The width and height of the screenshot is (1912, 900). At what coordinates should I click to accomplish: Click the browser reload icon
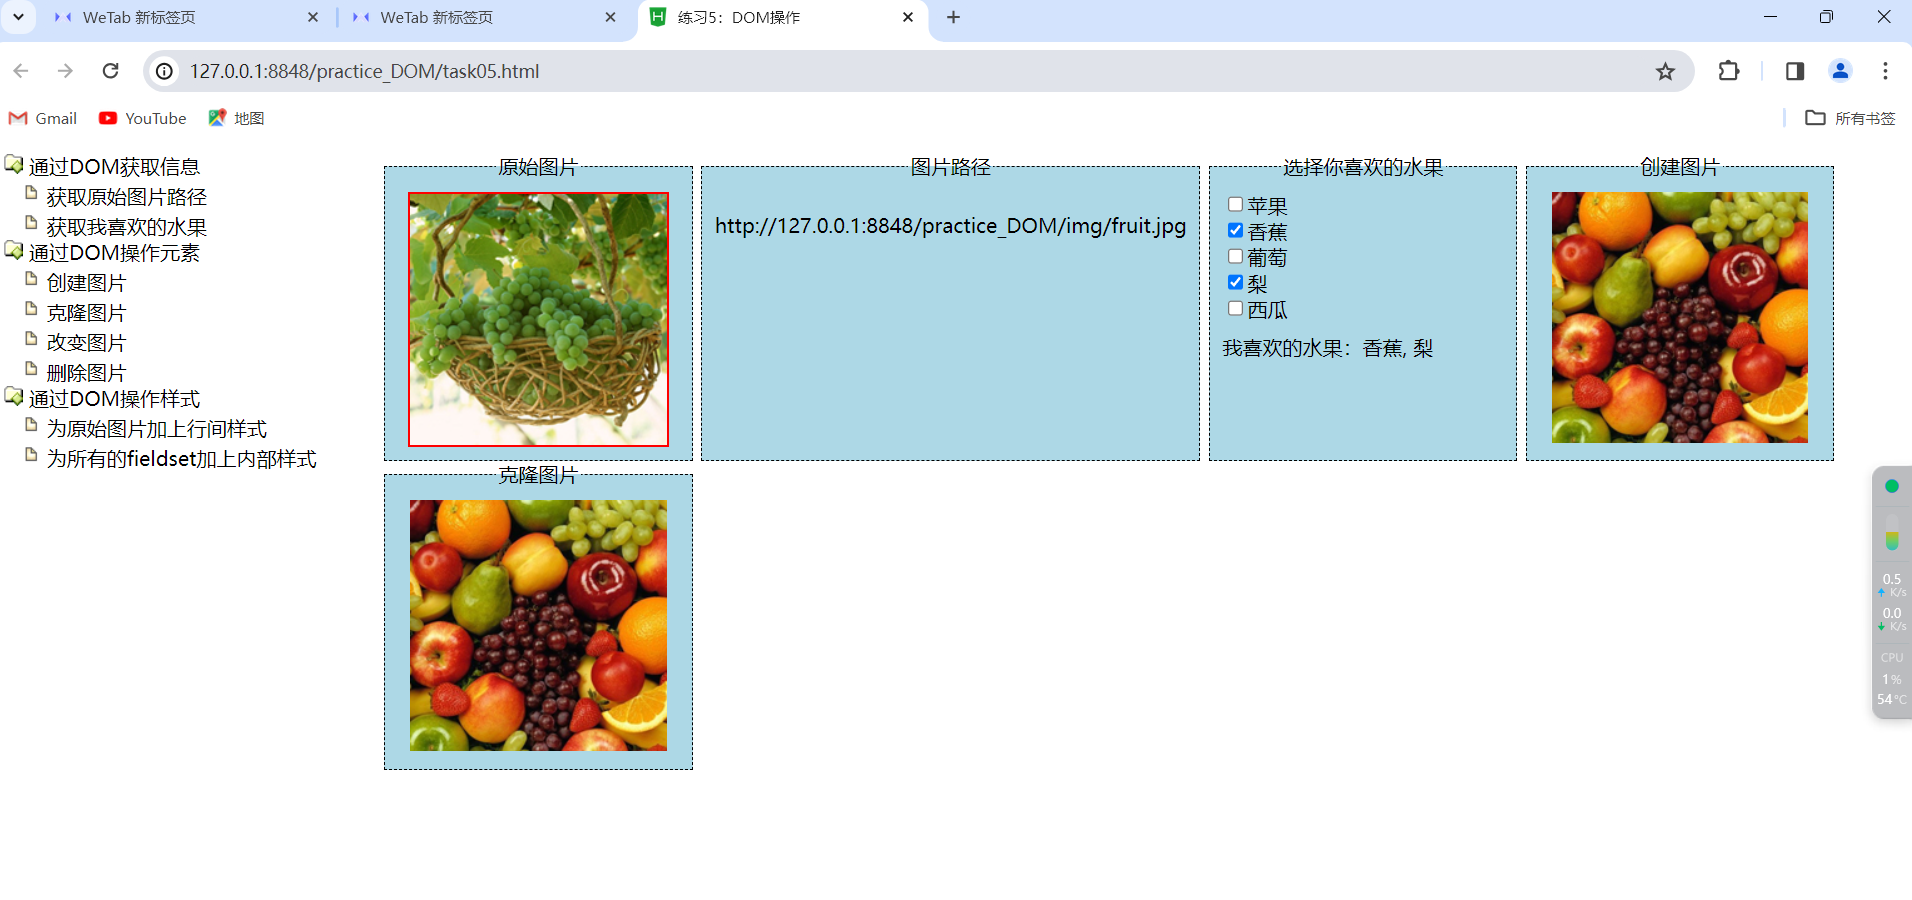click(111, 71)
